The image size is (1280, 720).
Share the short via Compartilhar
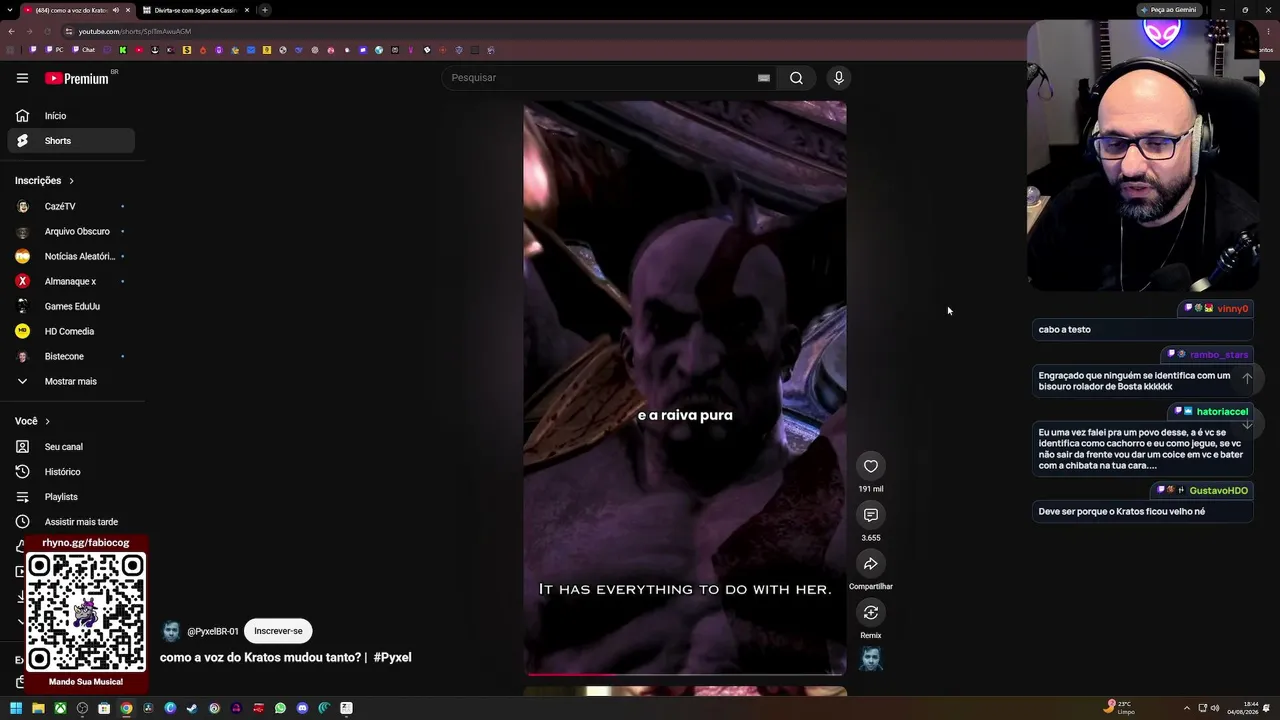tap(871, 564)
